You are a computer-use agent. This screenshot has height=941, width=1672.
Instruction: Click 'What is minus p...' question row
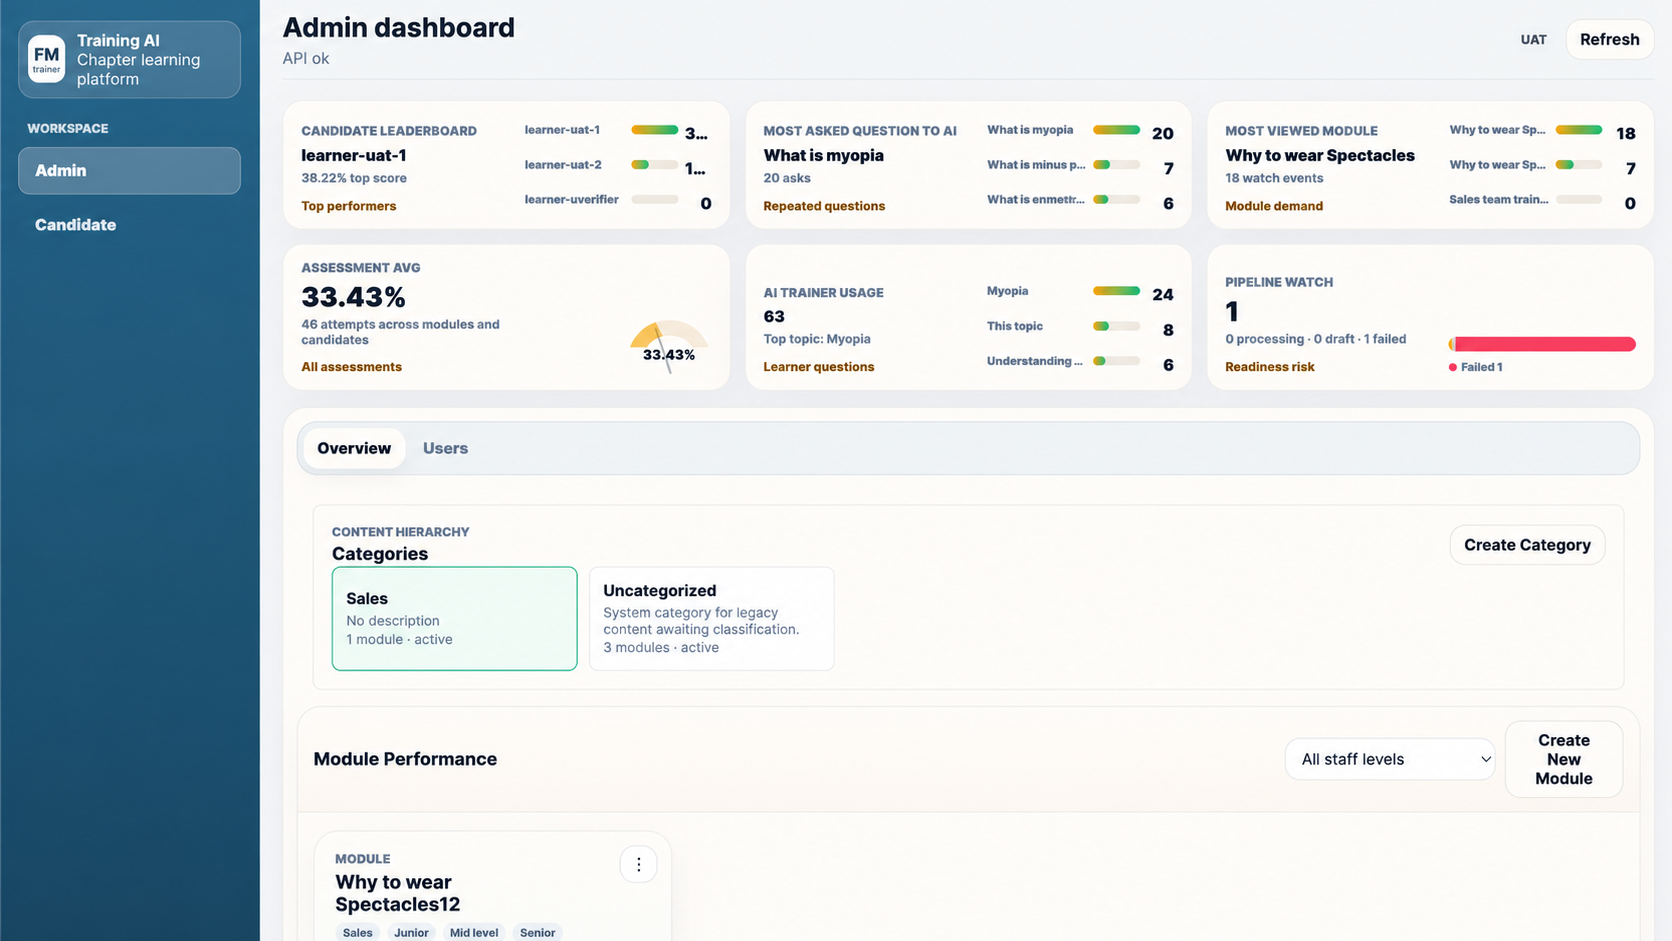pos(1080,165)
